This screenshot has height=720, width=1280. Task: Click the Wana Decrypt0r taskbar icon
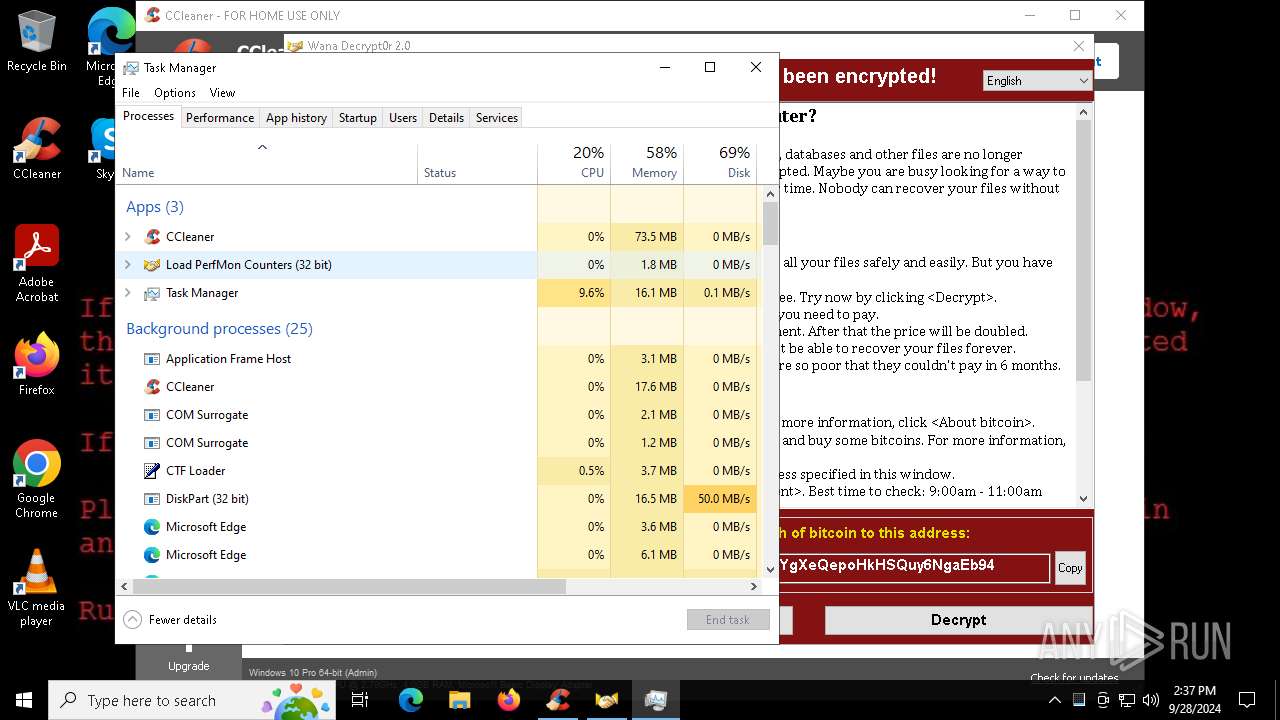[607, 700]
